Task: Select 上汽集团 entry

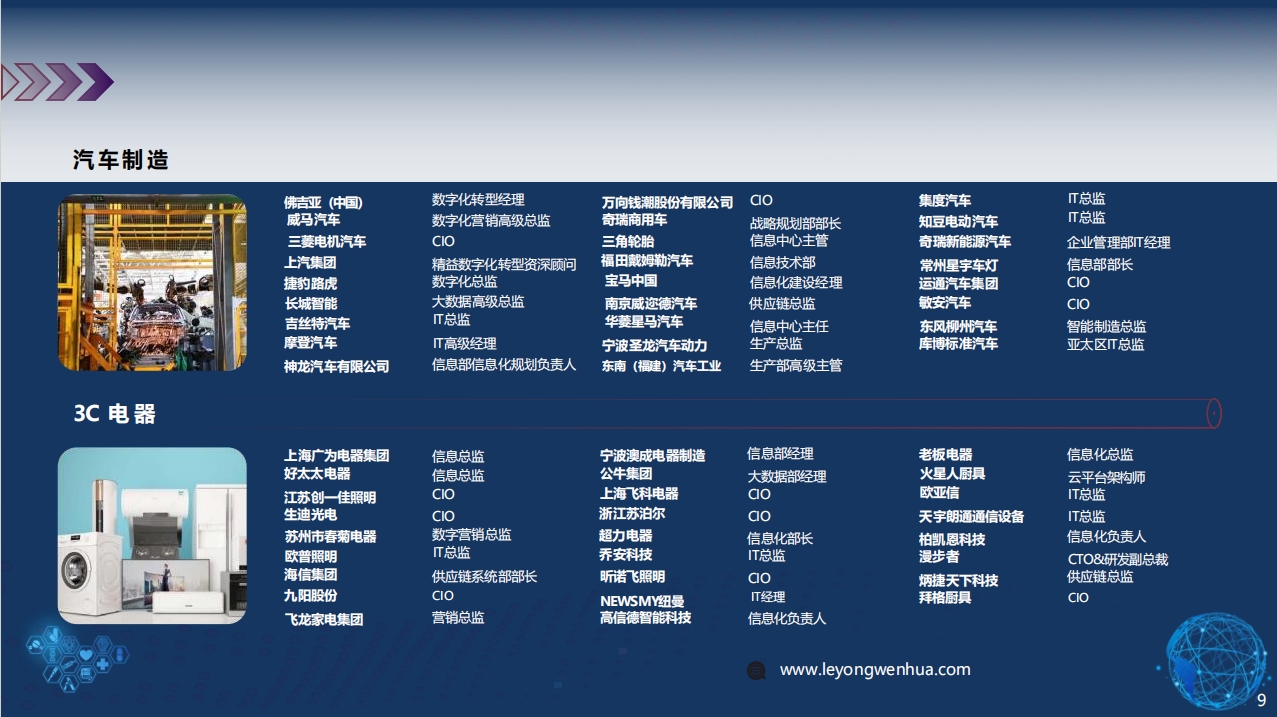Action: (310, 263)
